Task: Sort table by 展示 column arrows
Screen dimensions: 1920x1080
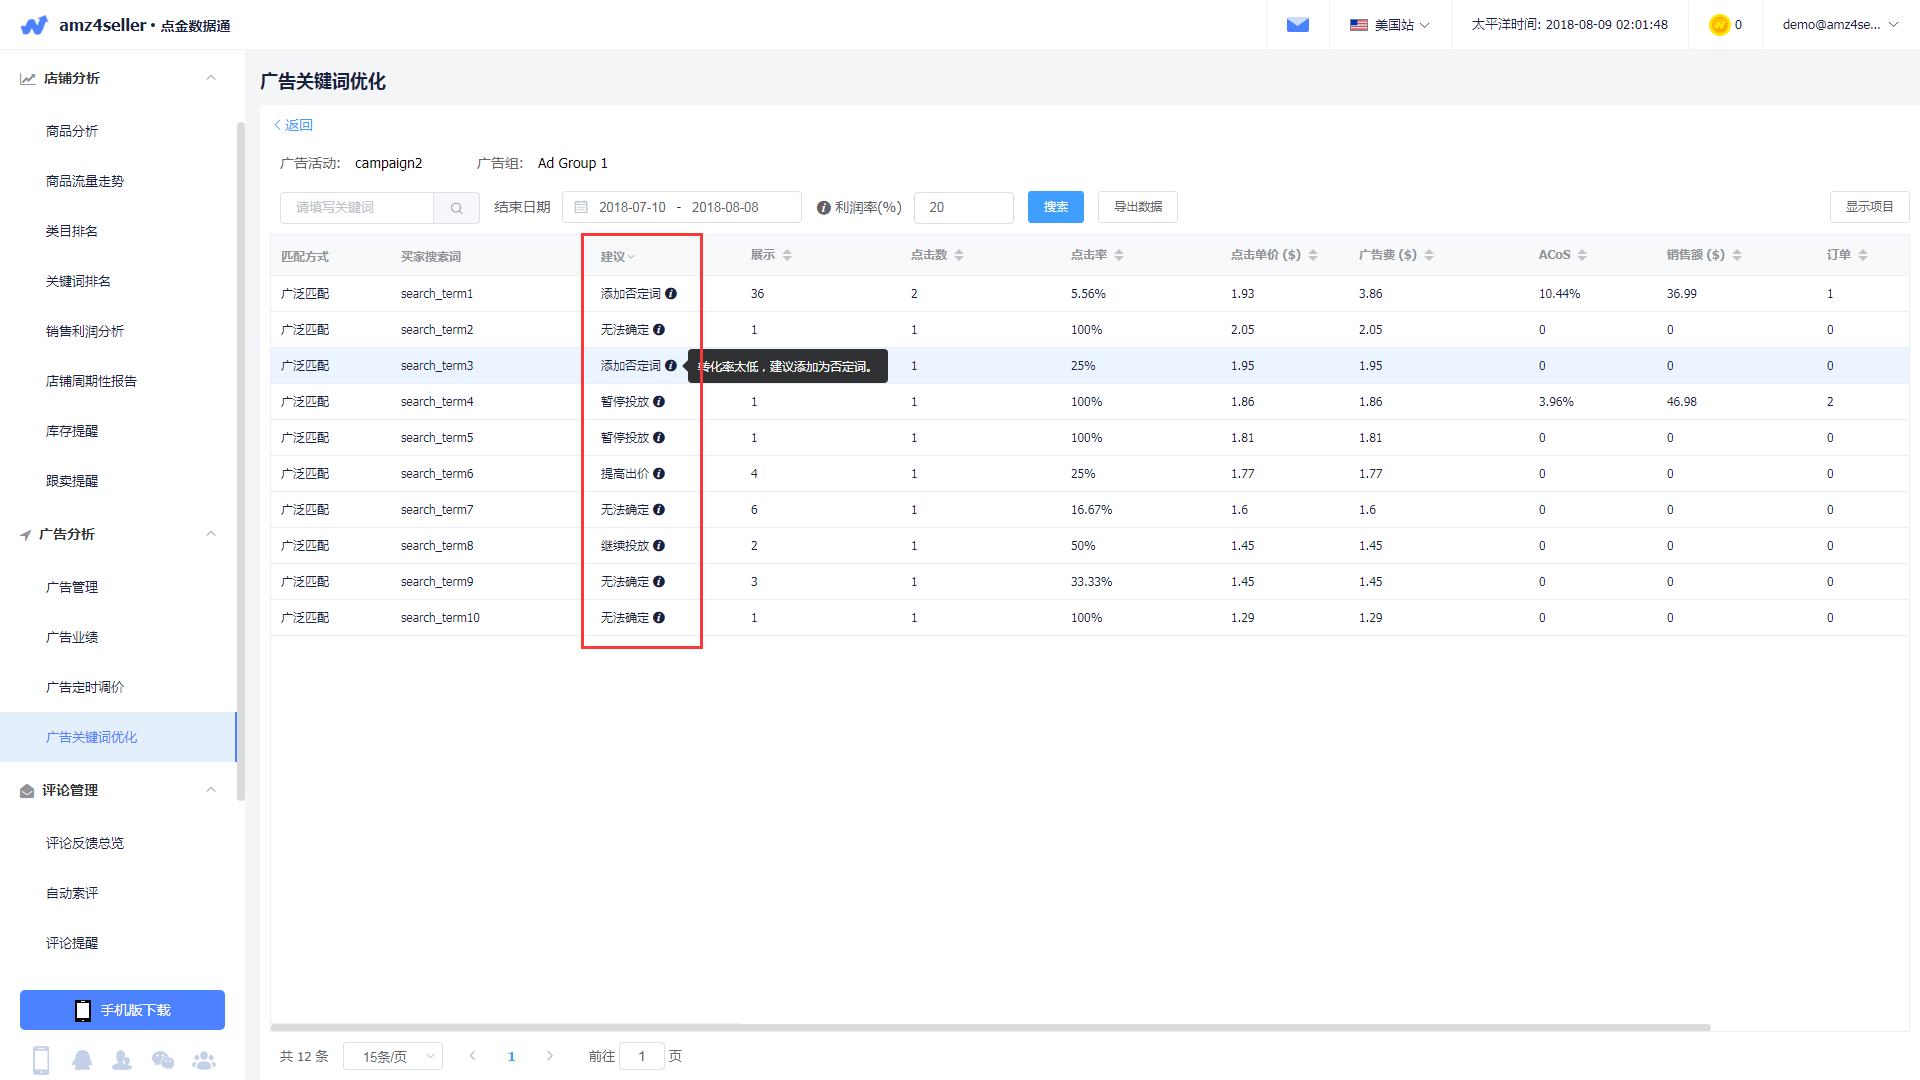Action: tap(787, 256)
